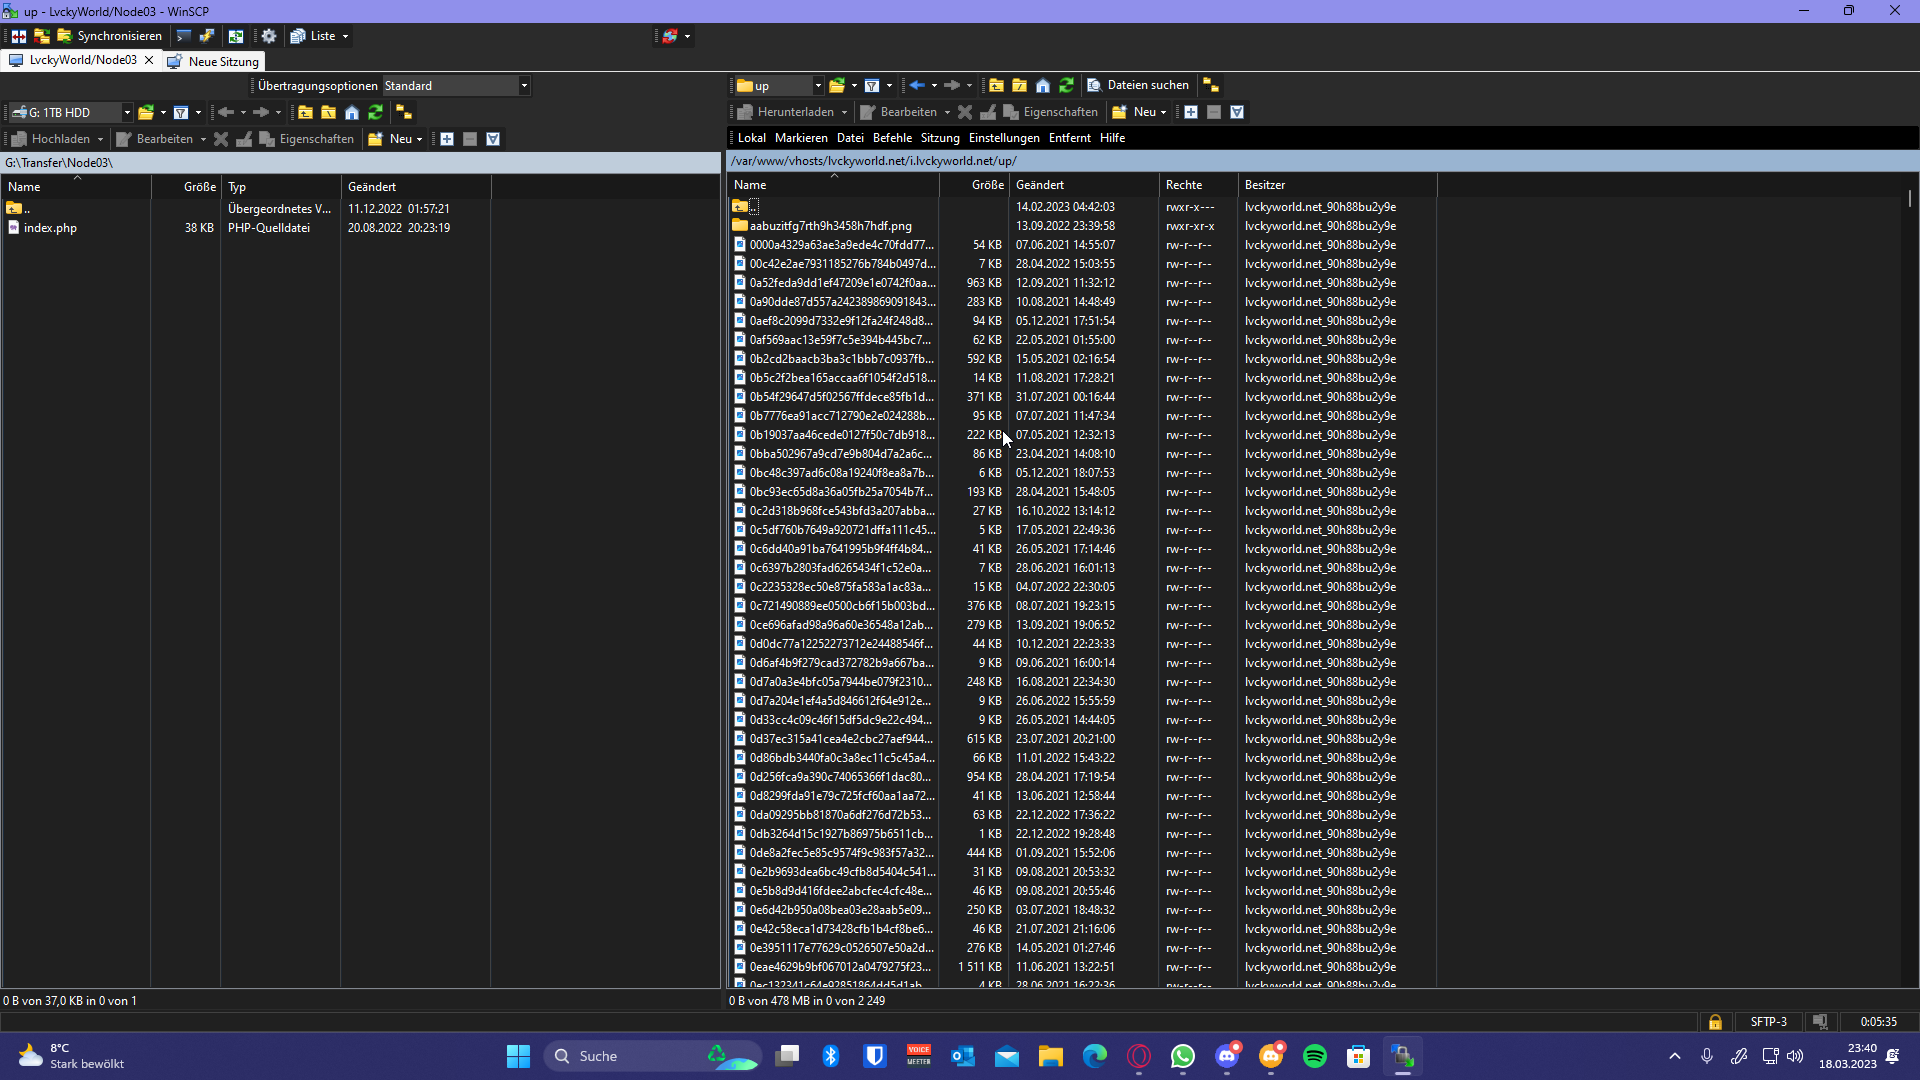Click the Dateien suchen button

(1138, 86)
